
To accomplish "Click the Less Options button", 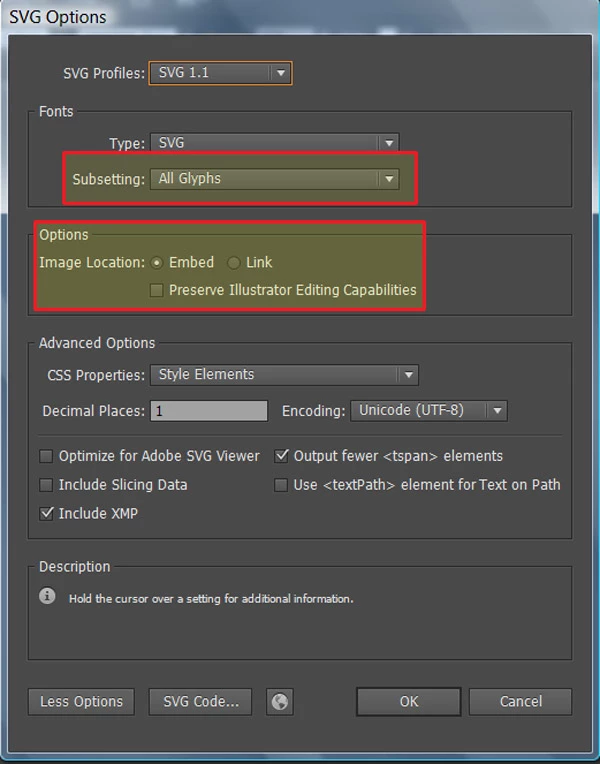I will (x=81, y=702).
